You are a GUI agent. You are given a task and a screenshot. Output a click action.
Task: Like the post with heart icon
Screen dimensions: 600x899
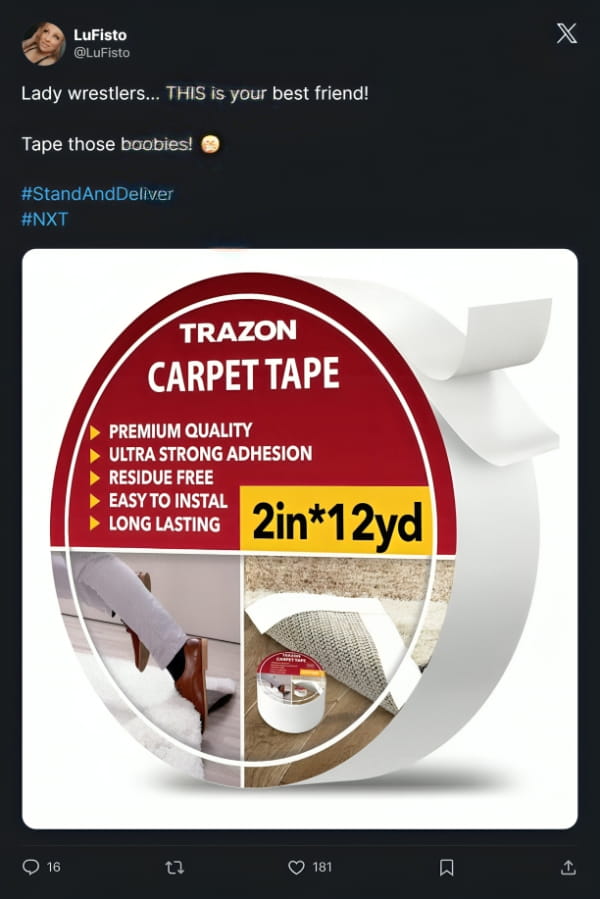[x=296, y=867]
